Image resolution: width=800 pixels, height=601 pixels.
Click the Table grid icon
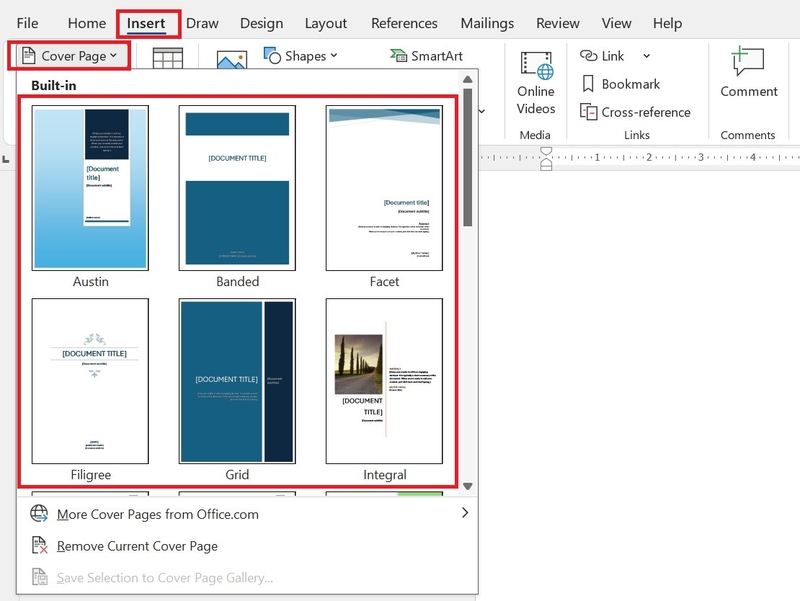click(x=167, y=58)
